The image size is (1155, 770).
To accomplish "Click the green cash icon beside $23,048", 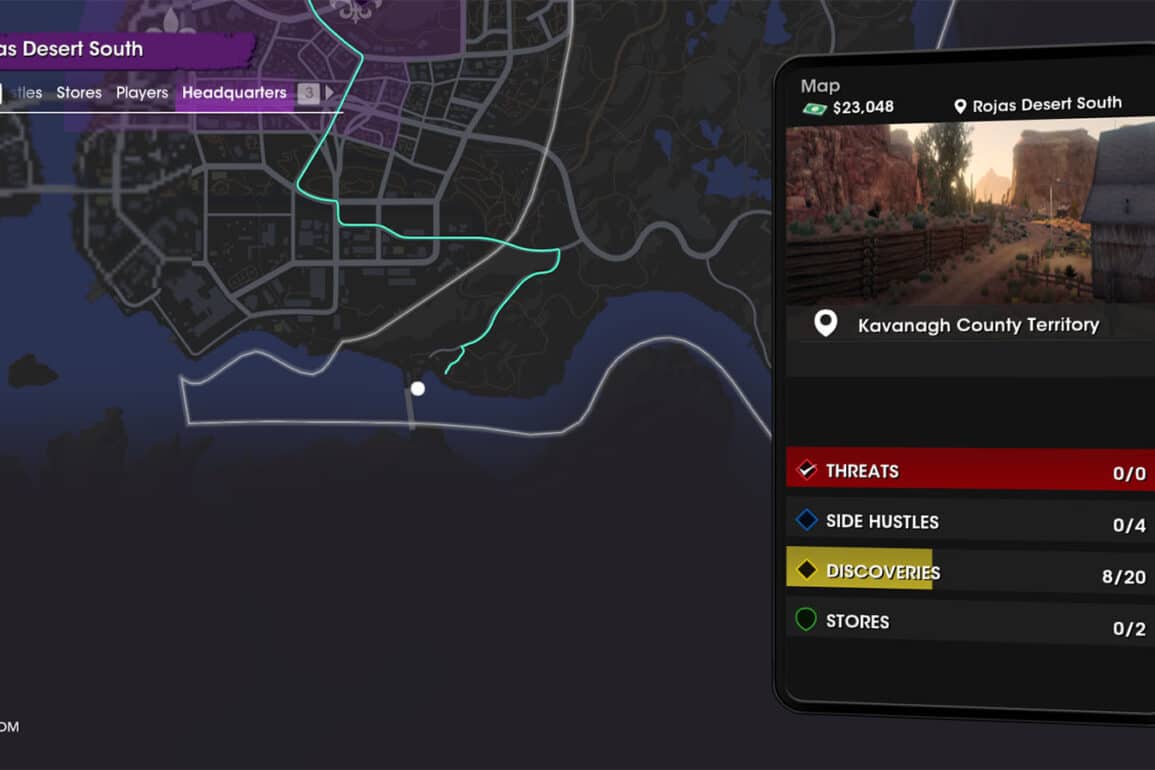I will coord(815,109).
